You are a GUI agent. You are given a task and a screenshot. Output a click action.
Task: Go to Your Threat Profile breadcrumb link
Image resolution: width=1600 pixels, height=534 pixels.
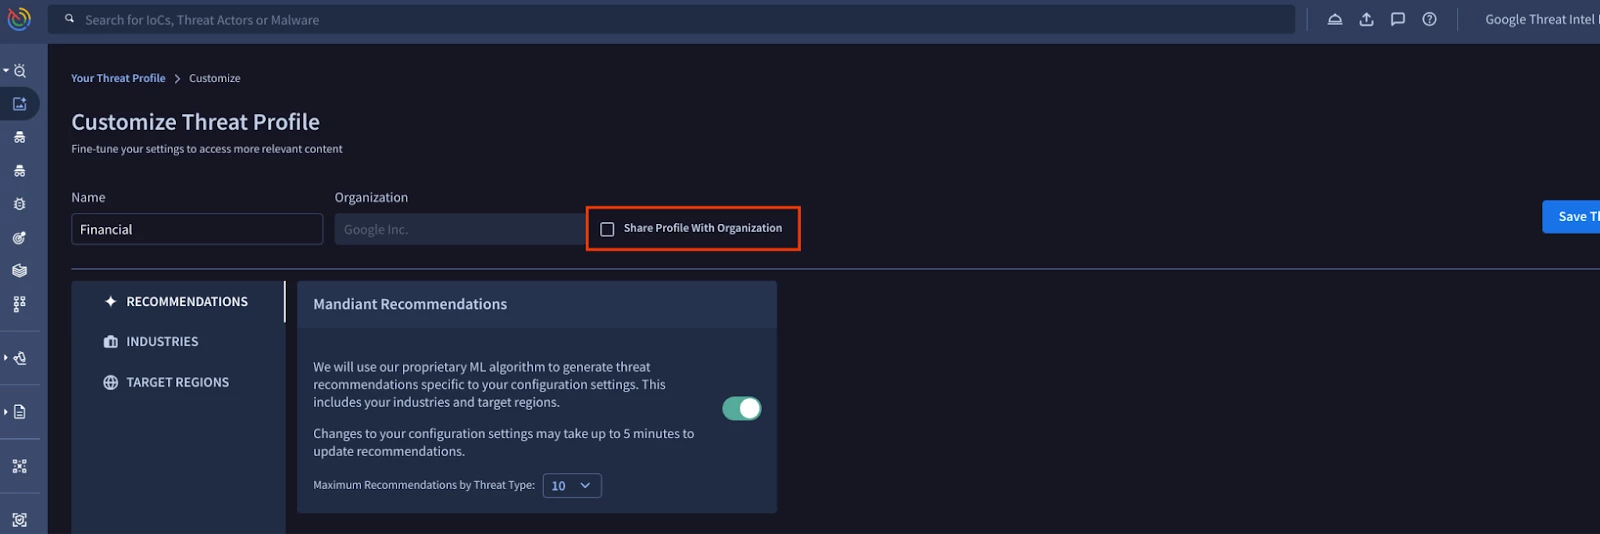(118, 78)
